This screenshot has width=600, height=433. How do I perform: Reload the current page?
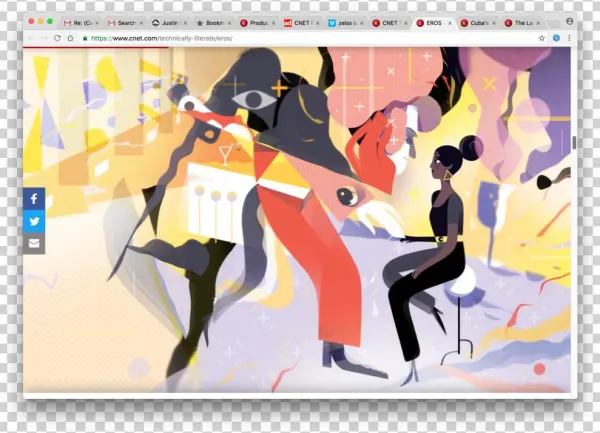(57, 38)
